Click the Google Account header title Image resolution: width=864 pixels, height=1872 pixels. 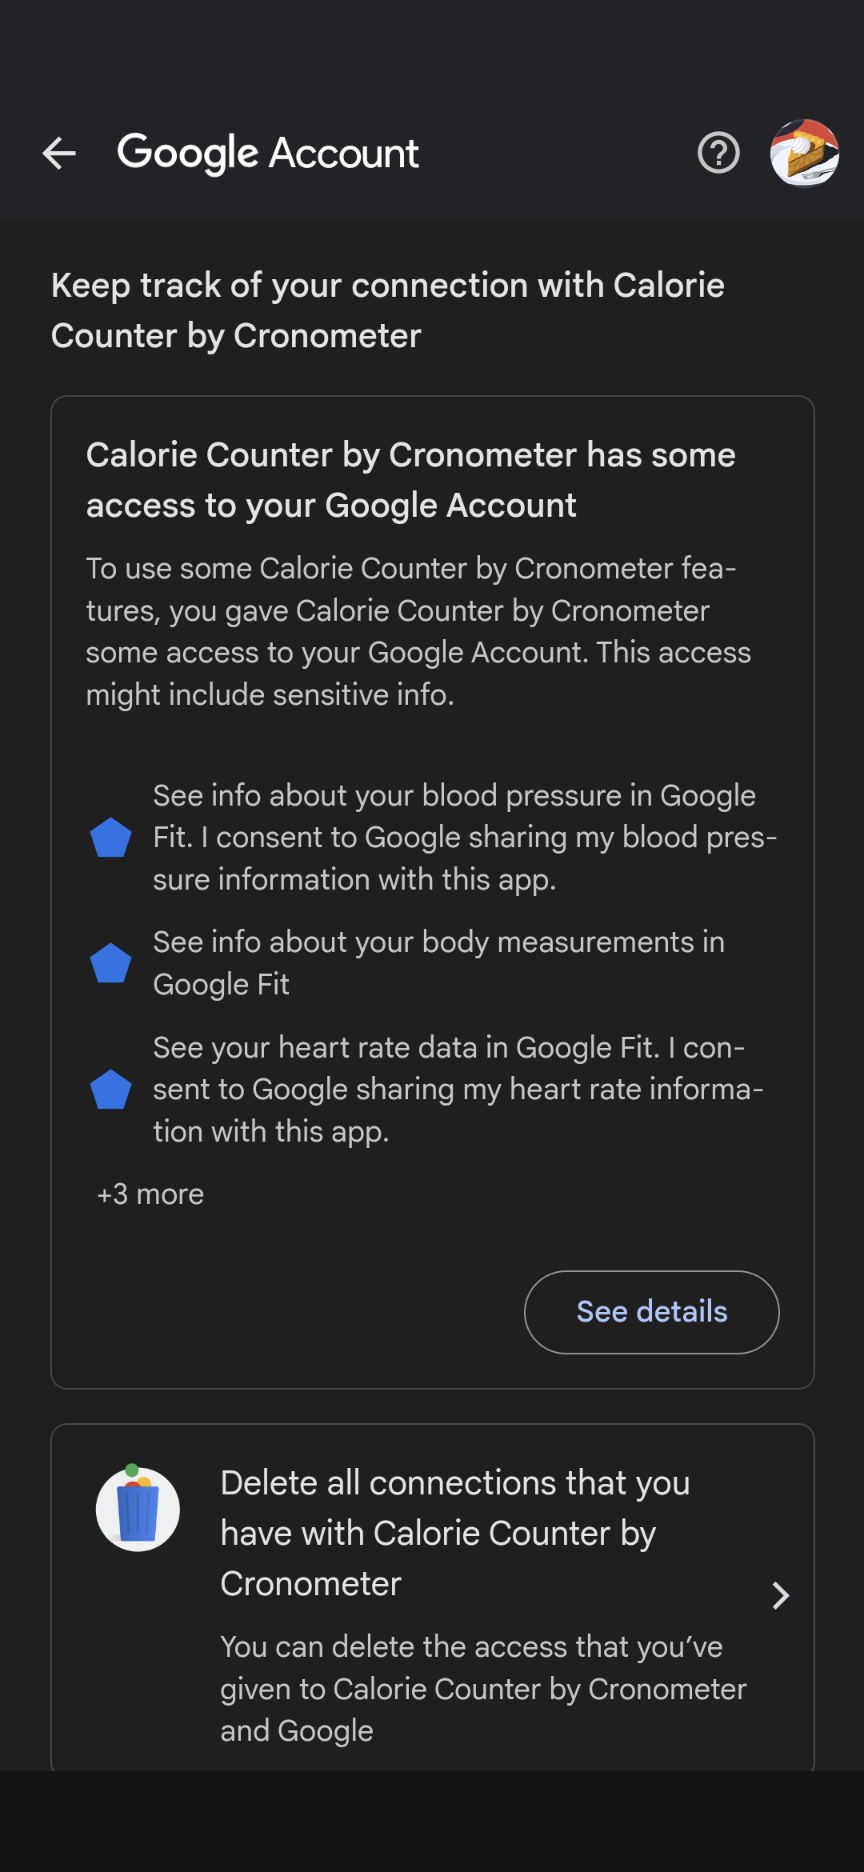(x=268, y=153)
